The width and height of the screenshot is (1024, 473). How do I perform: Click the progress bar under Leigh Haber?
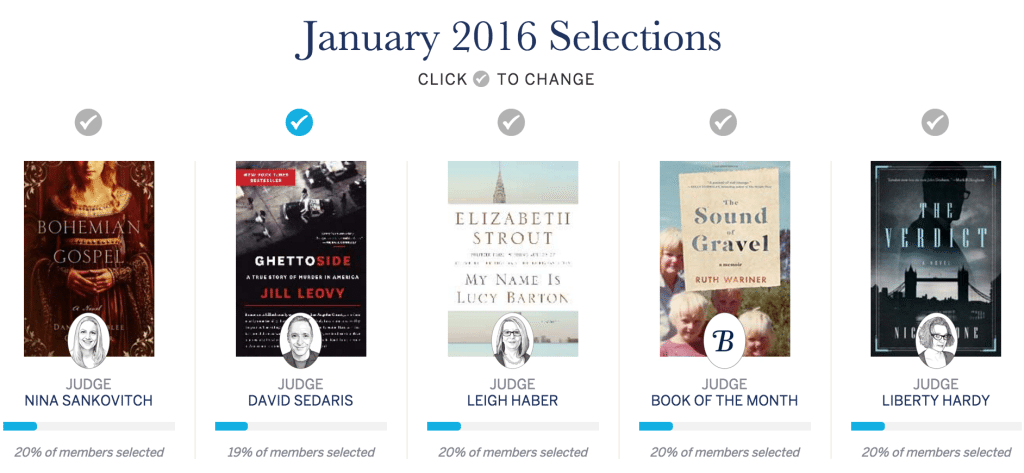click(513, 426)
